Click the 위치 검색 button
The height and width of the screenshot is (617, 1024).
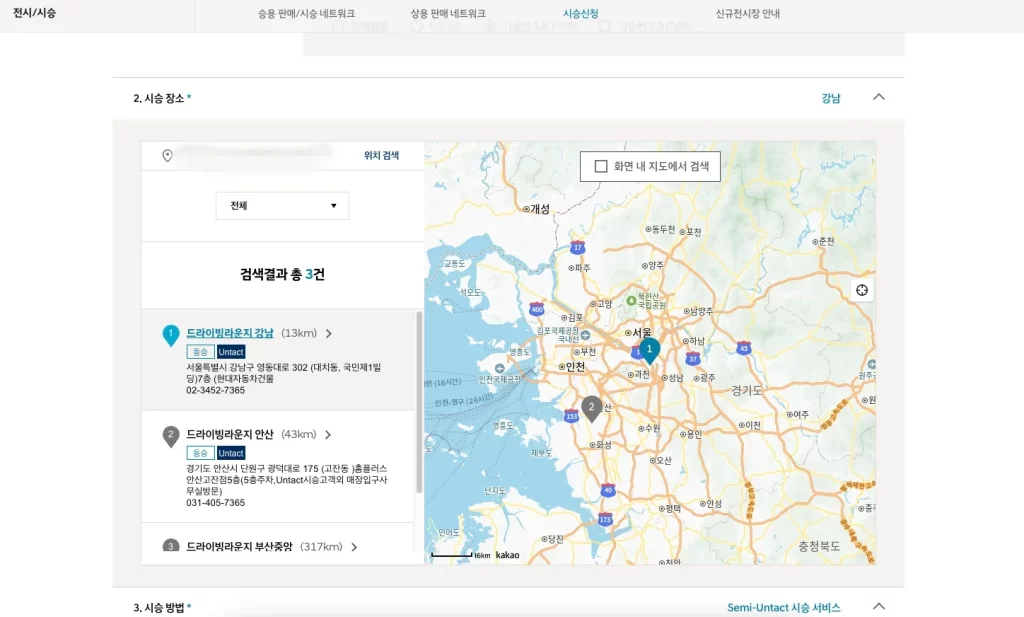pyautogui.click(x=381, y=156)
